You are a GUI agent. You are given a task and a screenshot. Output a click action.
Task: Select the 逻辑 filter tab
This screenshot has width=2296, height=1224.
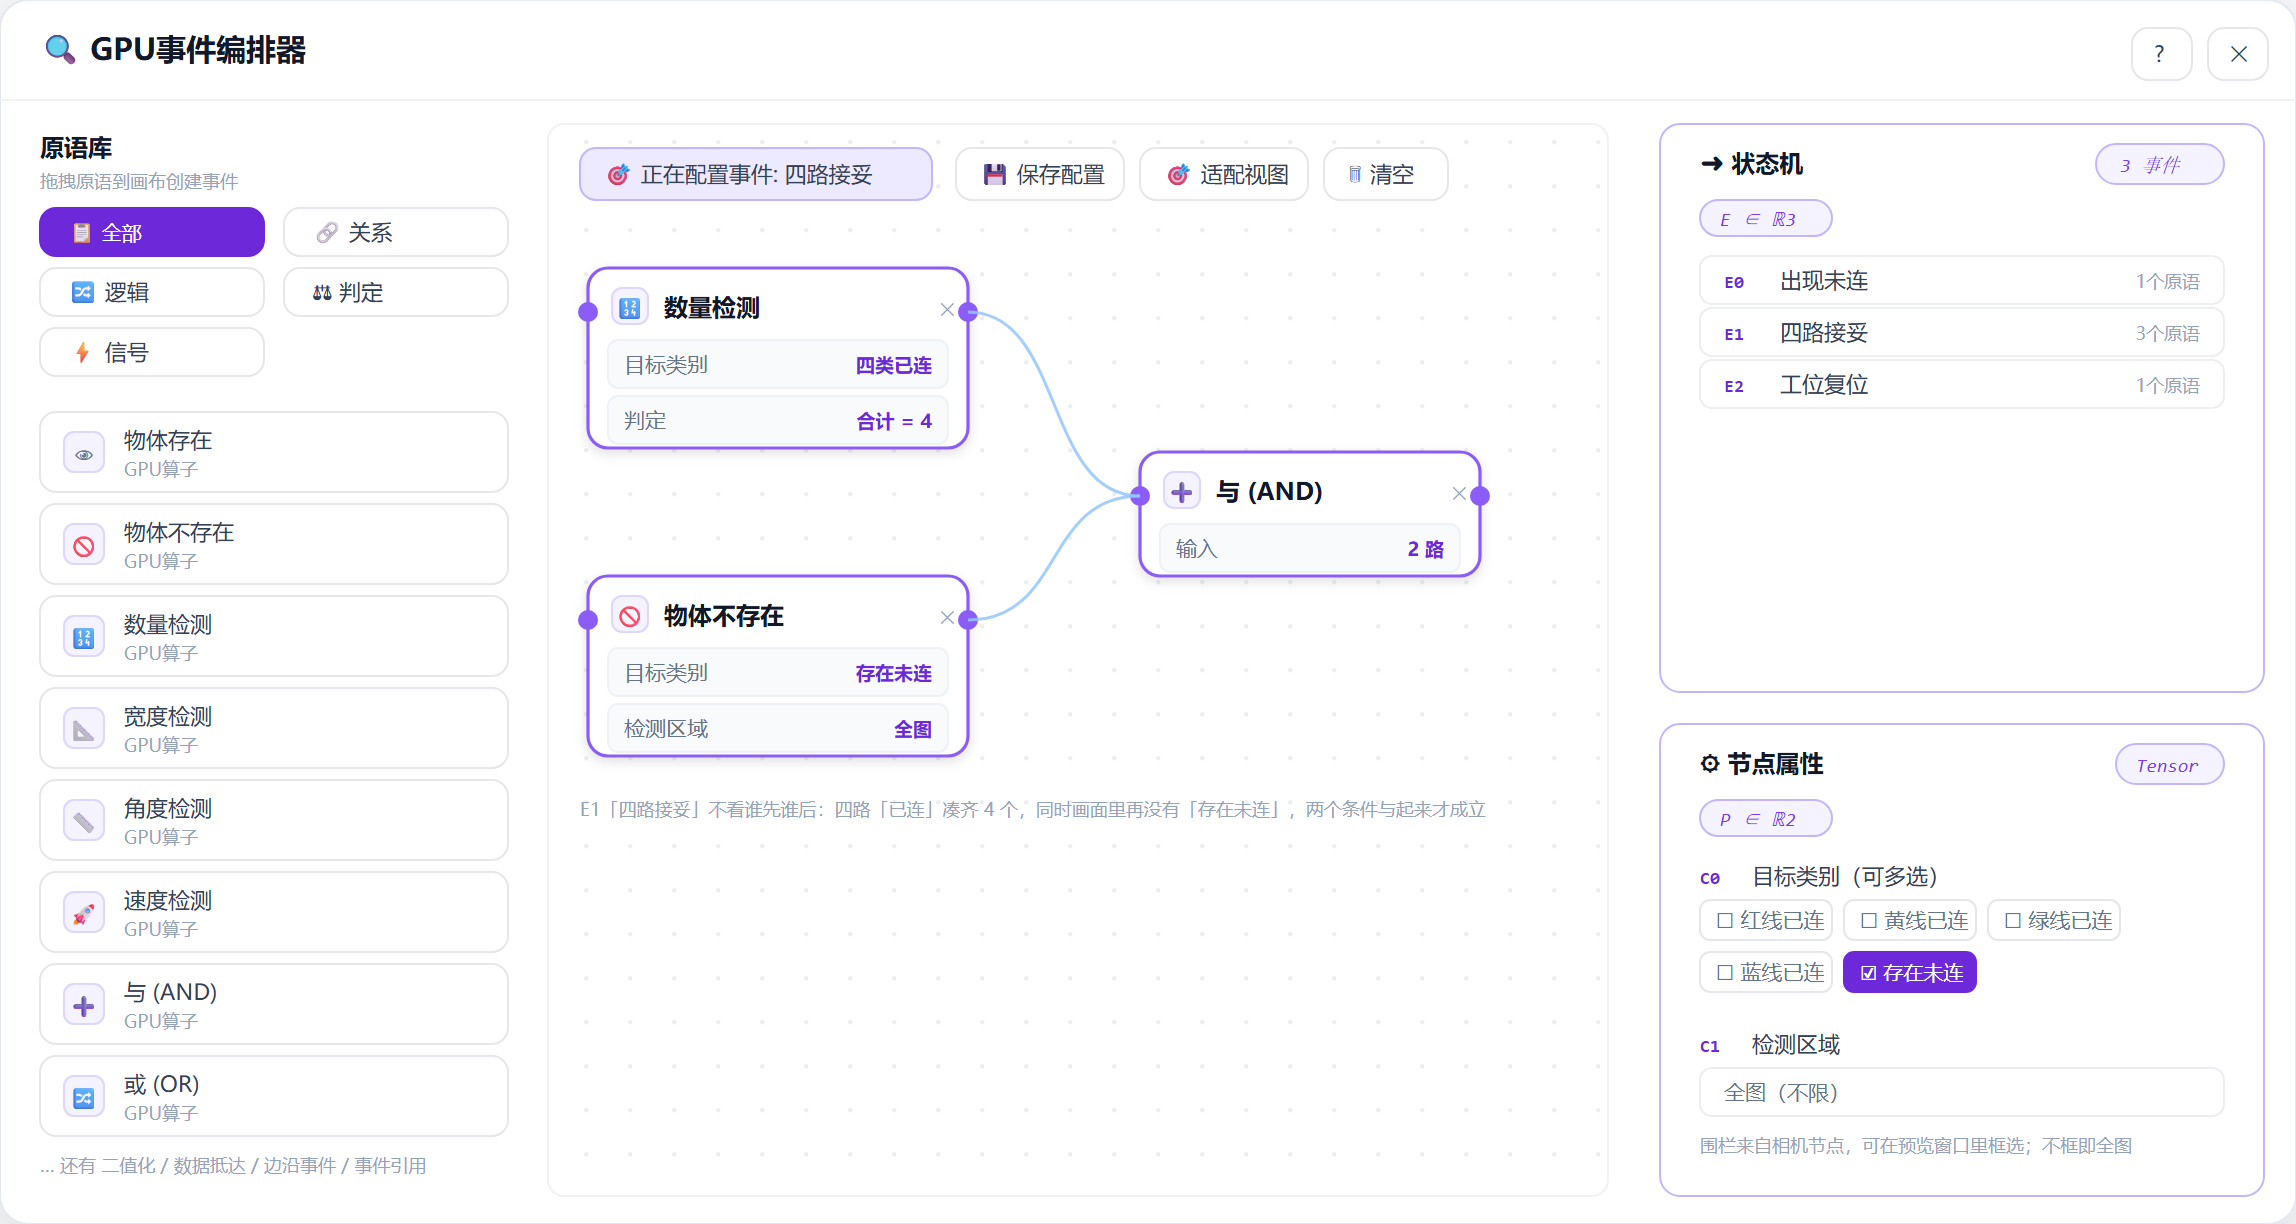152,292
